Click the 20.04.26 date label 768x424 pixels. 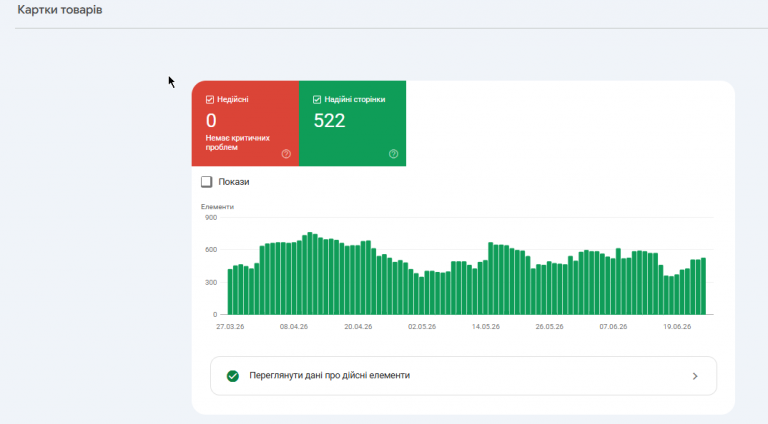pos(358,327)
